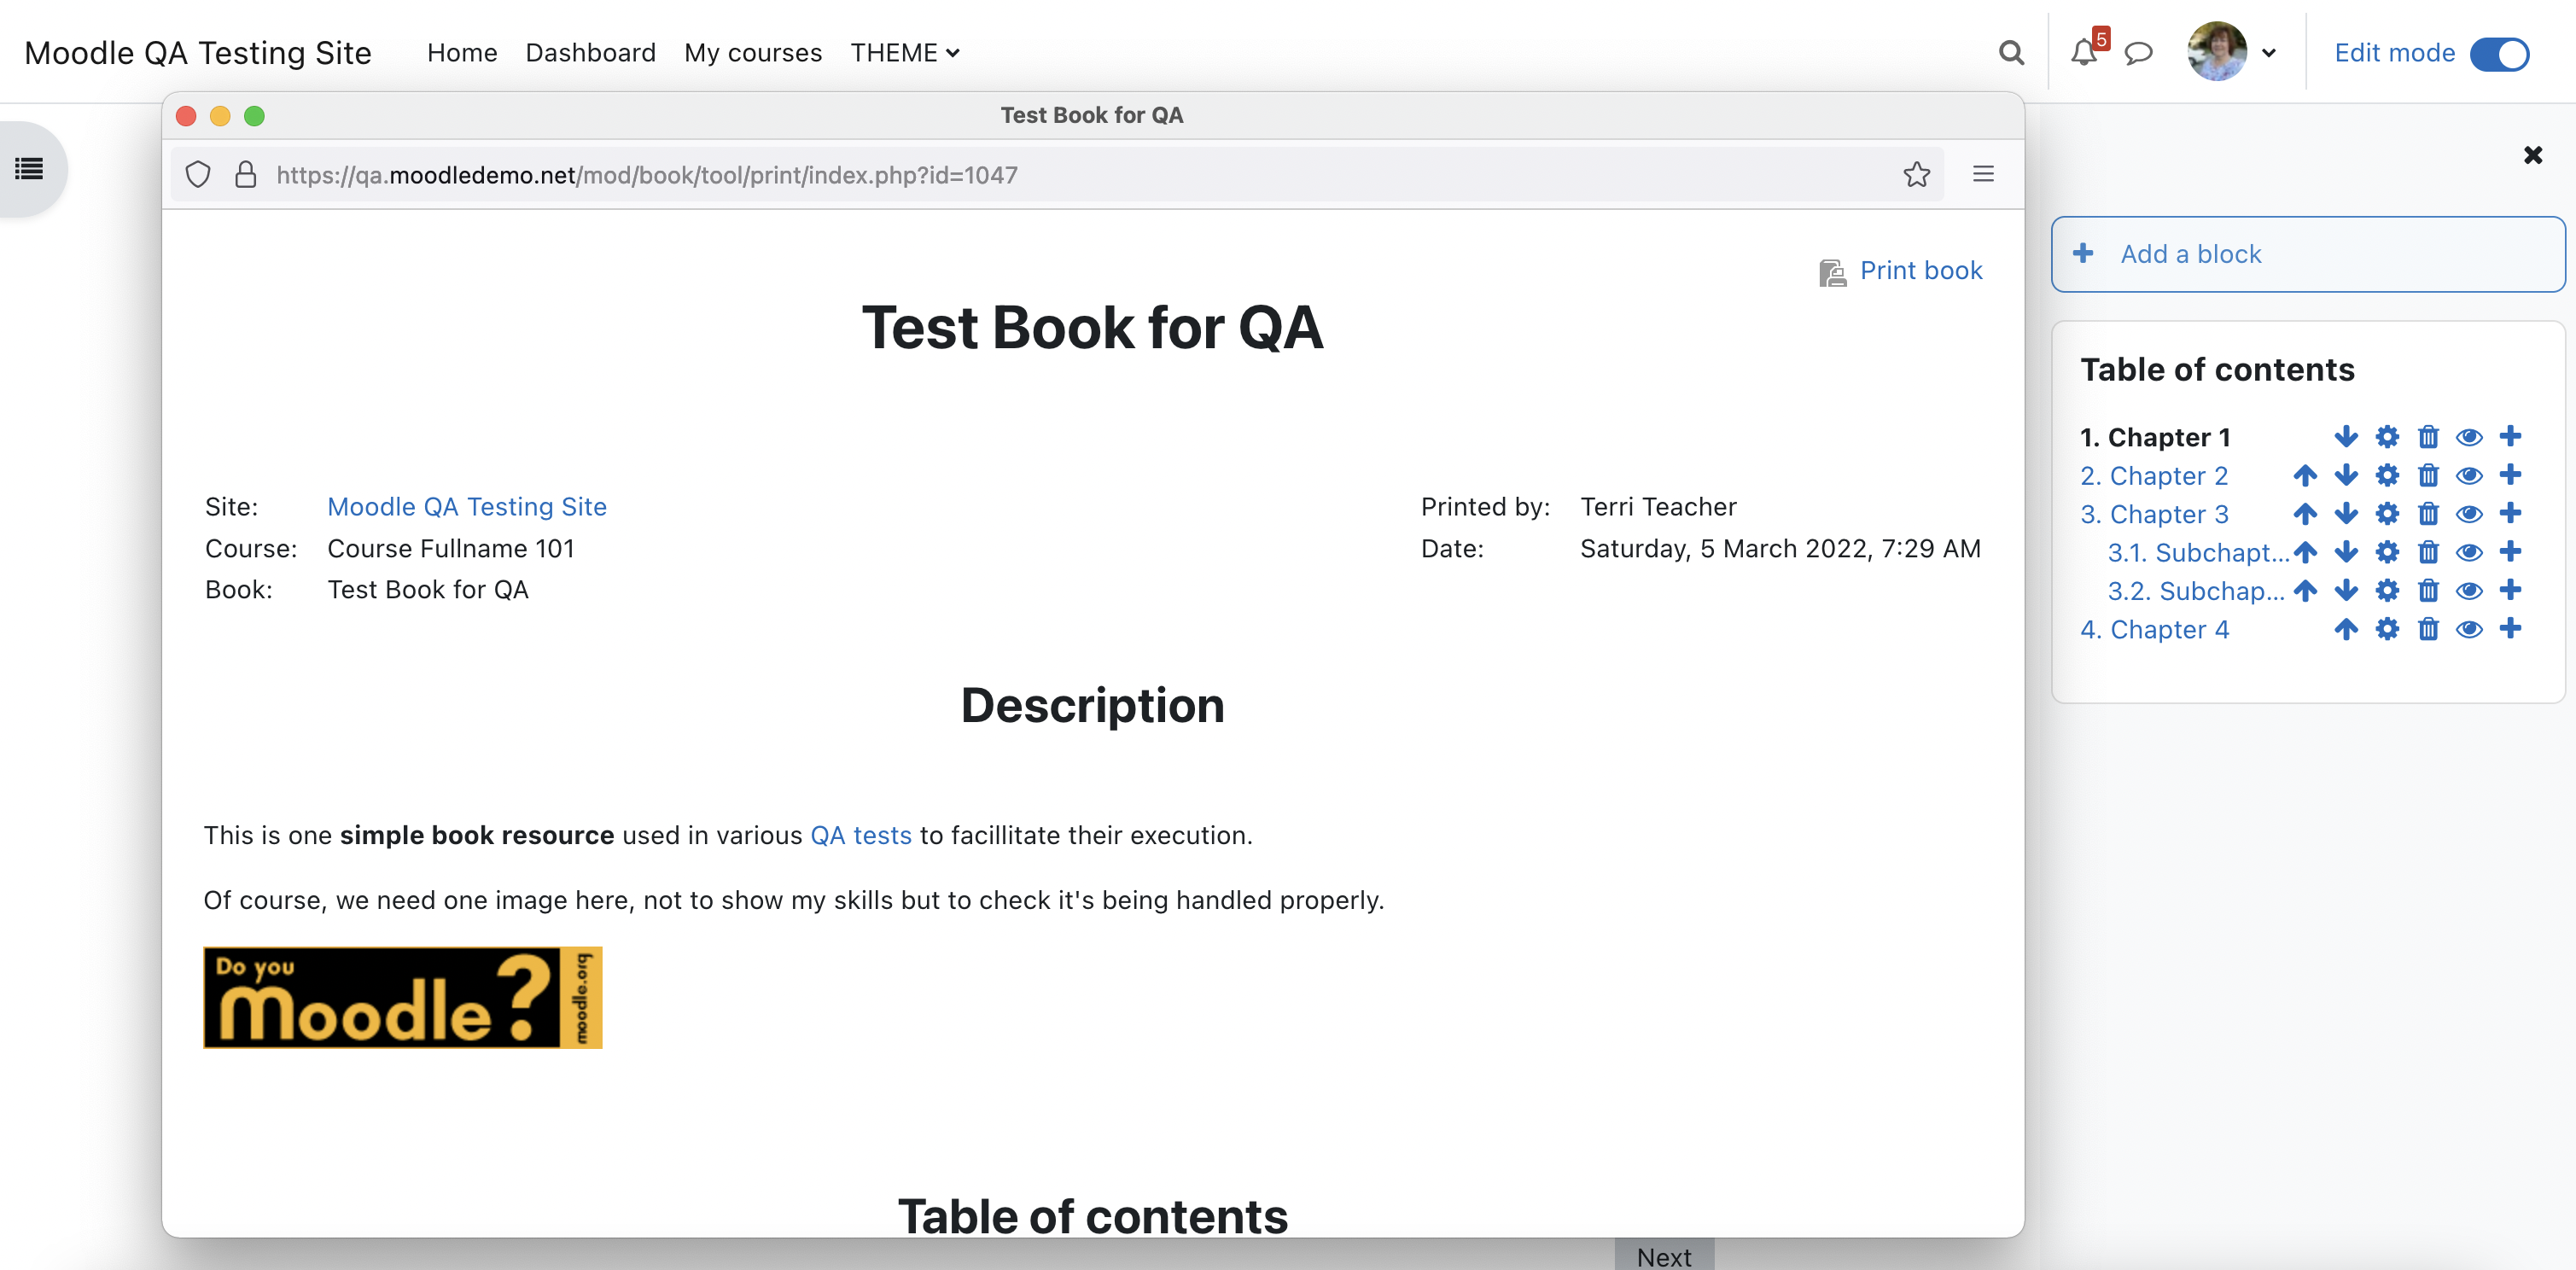Add a chapter after Chapter 3
This screenshot has width=2576, height=1270.
(2510, 513)
